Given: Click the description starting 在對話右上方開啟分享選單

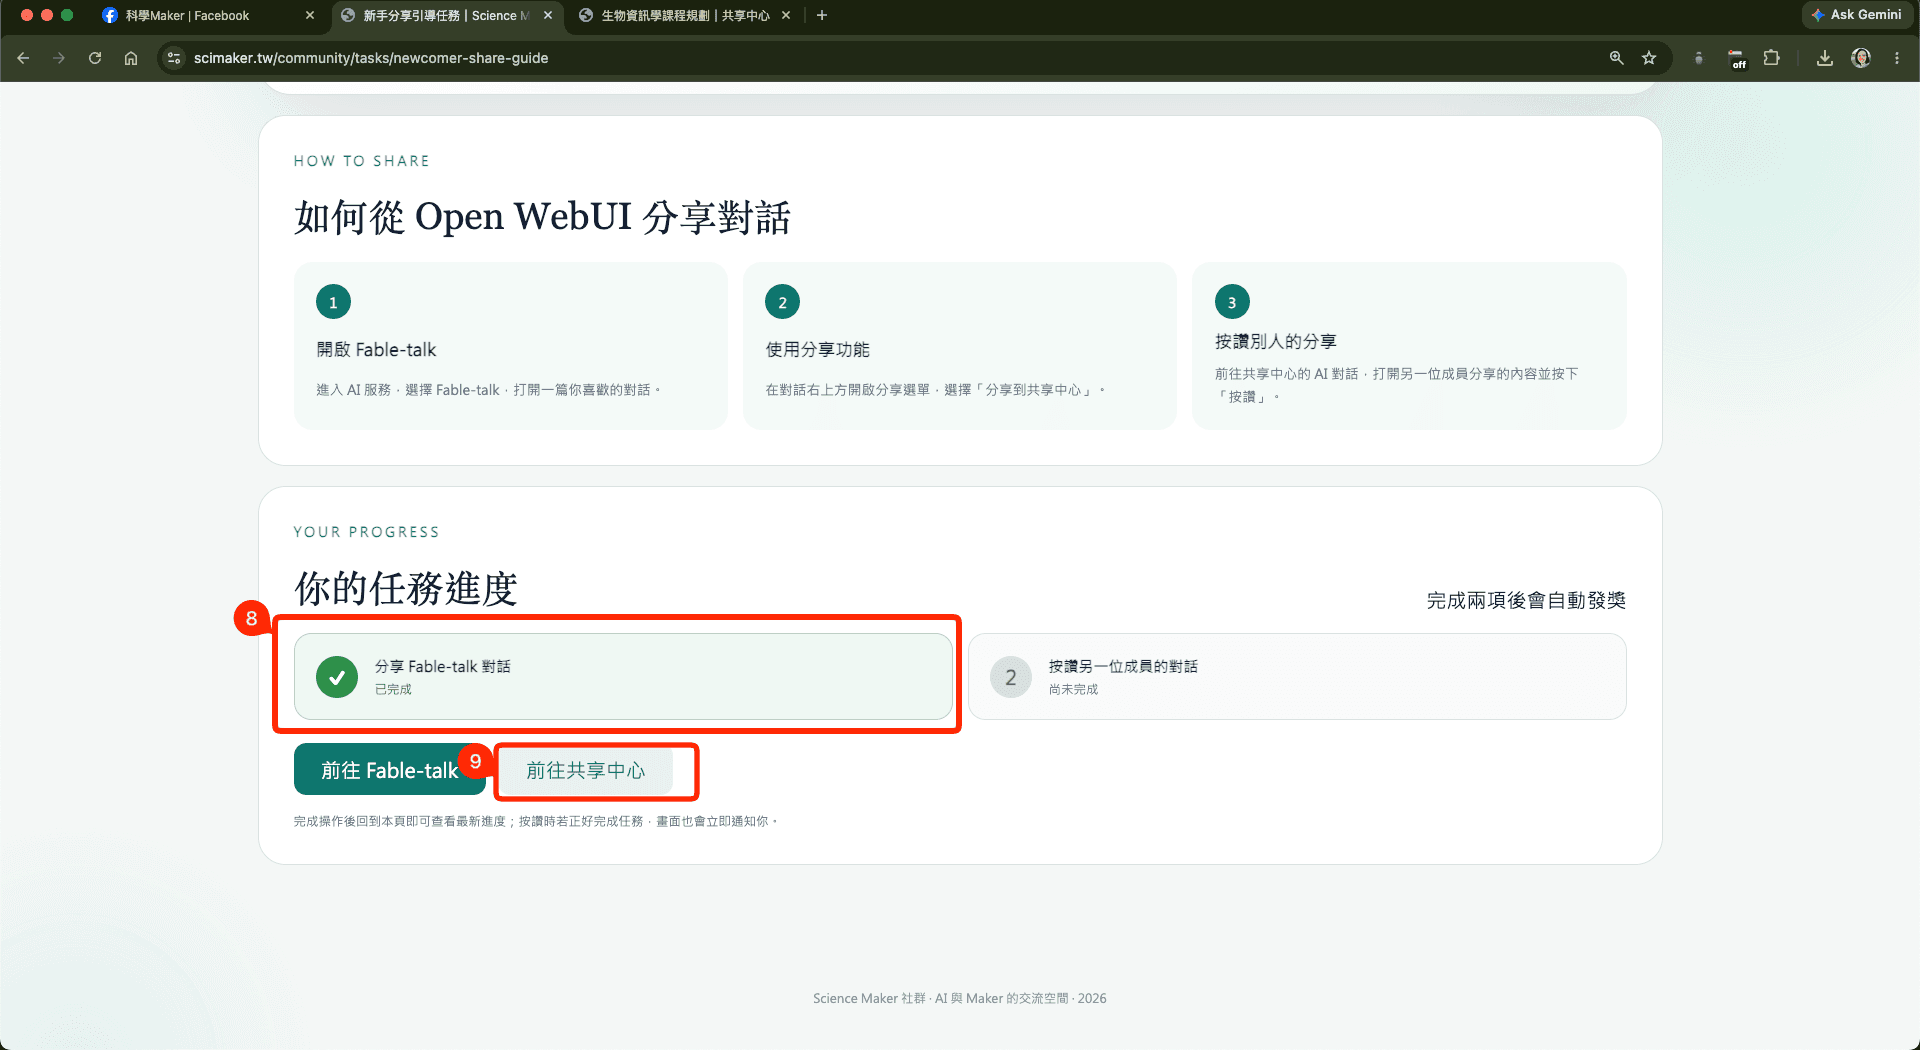Looking at the screenshot, I should [x=935, y=390].
